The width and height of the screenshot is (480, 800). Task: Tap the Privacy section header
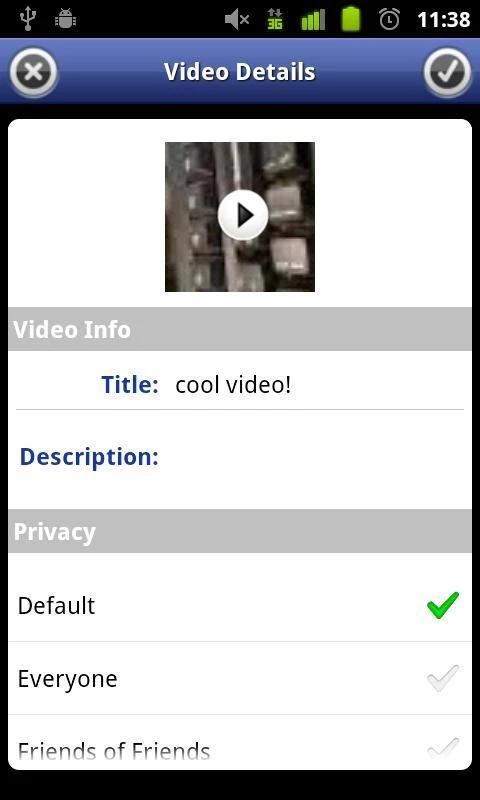point(240,531)
